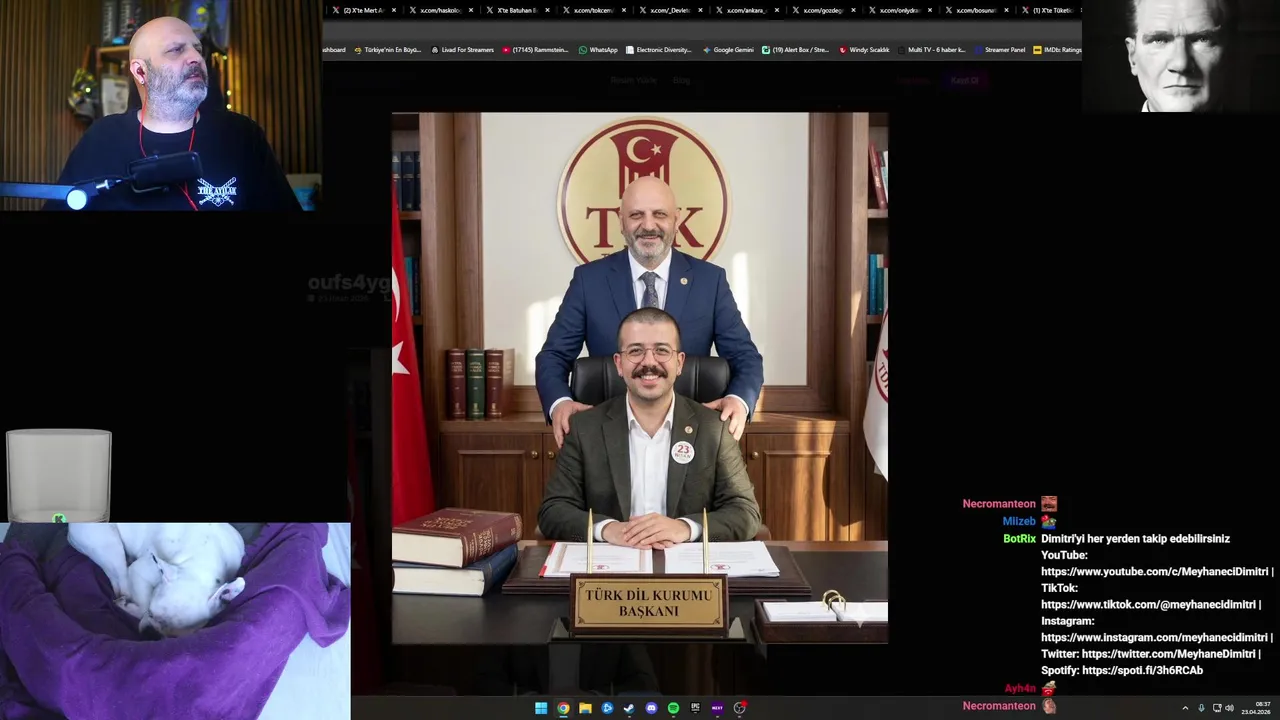The image size is (1280, 720).
Task: Open the purple NEXT app taskbar icon
Action: tap(717, 708)
